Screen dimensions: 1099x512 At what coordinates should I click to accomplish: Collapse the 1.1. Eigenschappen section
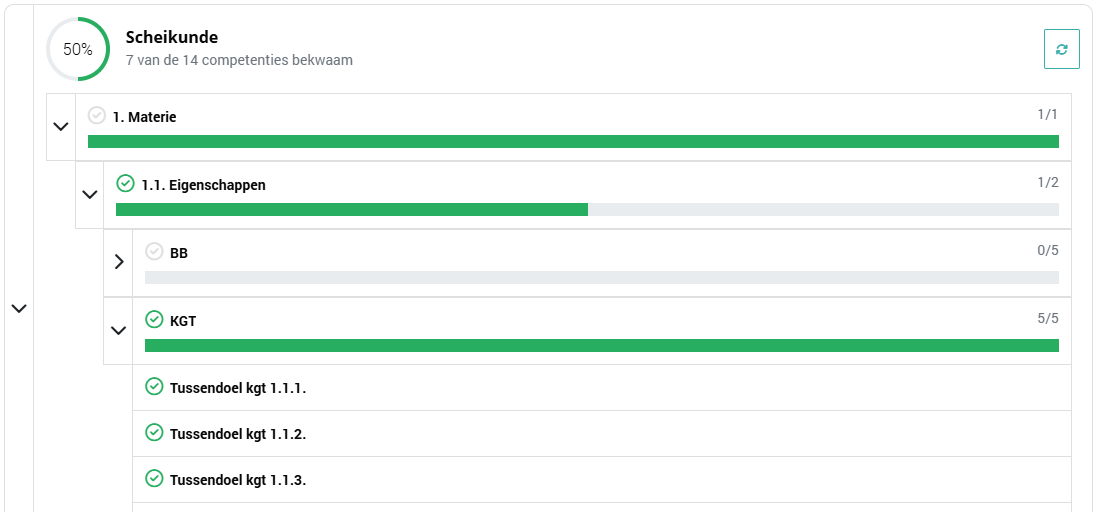click(x=89, y=194)
